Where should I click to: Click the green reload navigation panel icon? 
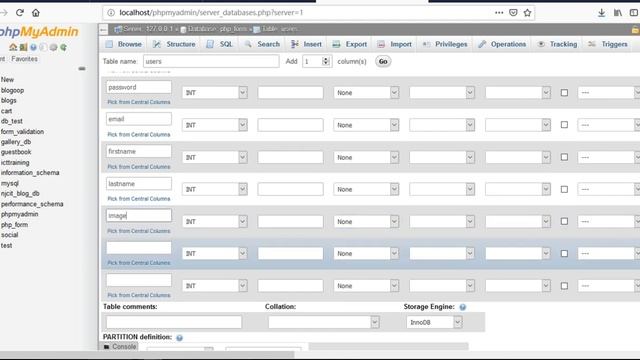click(63, 47)
